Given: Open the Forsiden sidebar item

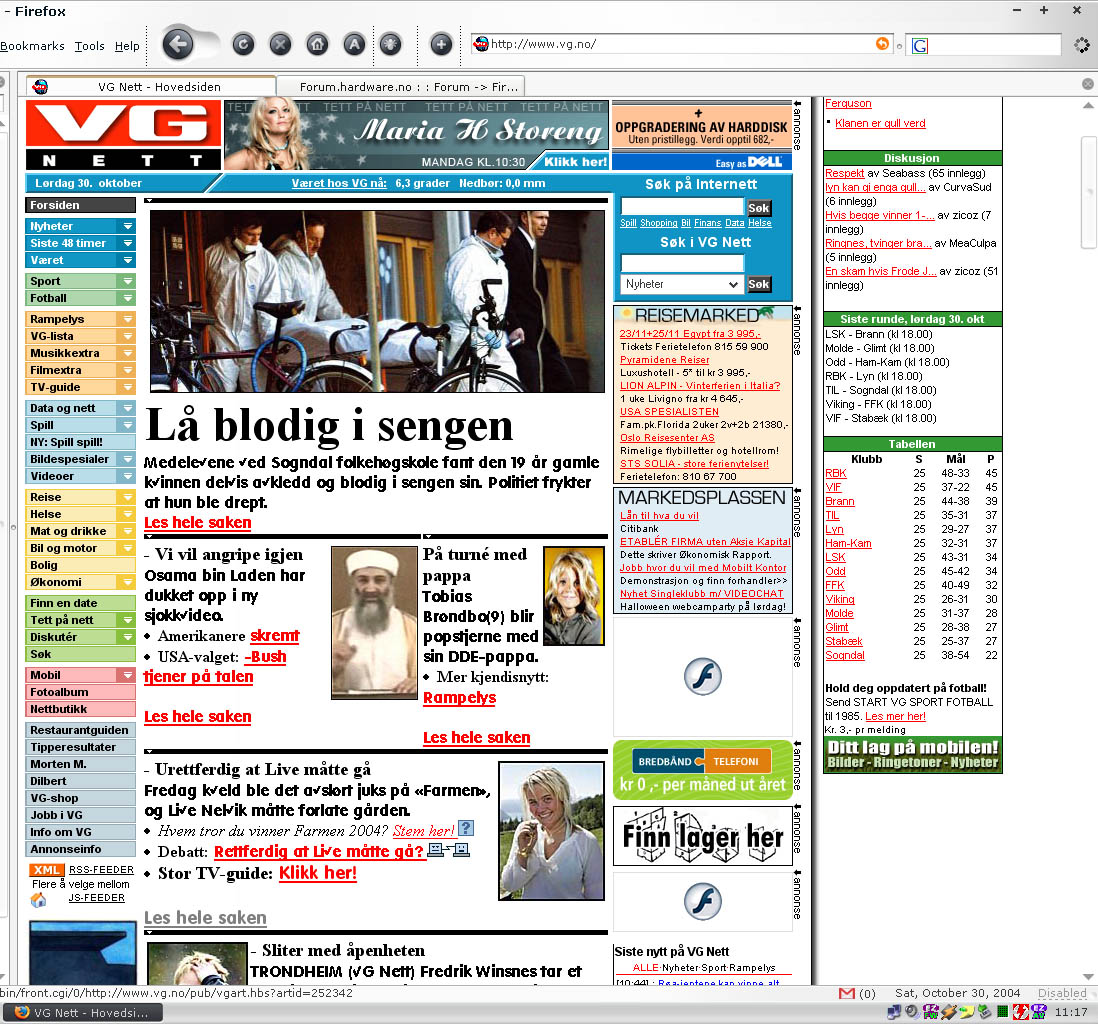Looking at the screenshot, I should 81,205.
